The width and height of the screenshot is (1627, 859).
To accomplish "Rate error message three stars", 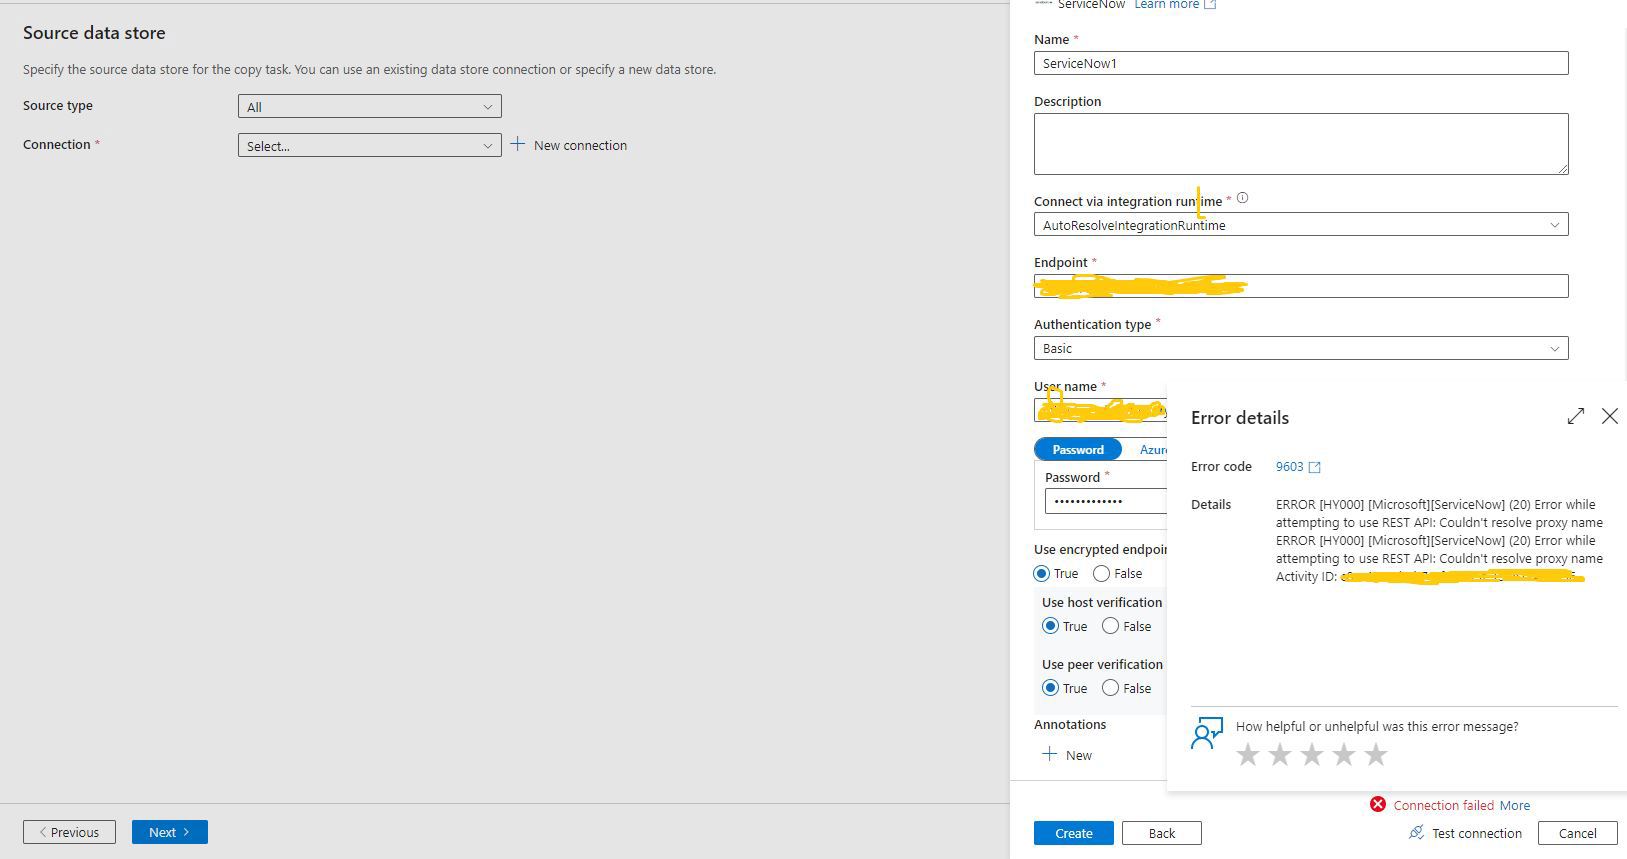I will tap(1311, 754).
